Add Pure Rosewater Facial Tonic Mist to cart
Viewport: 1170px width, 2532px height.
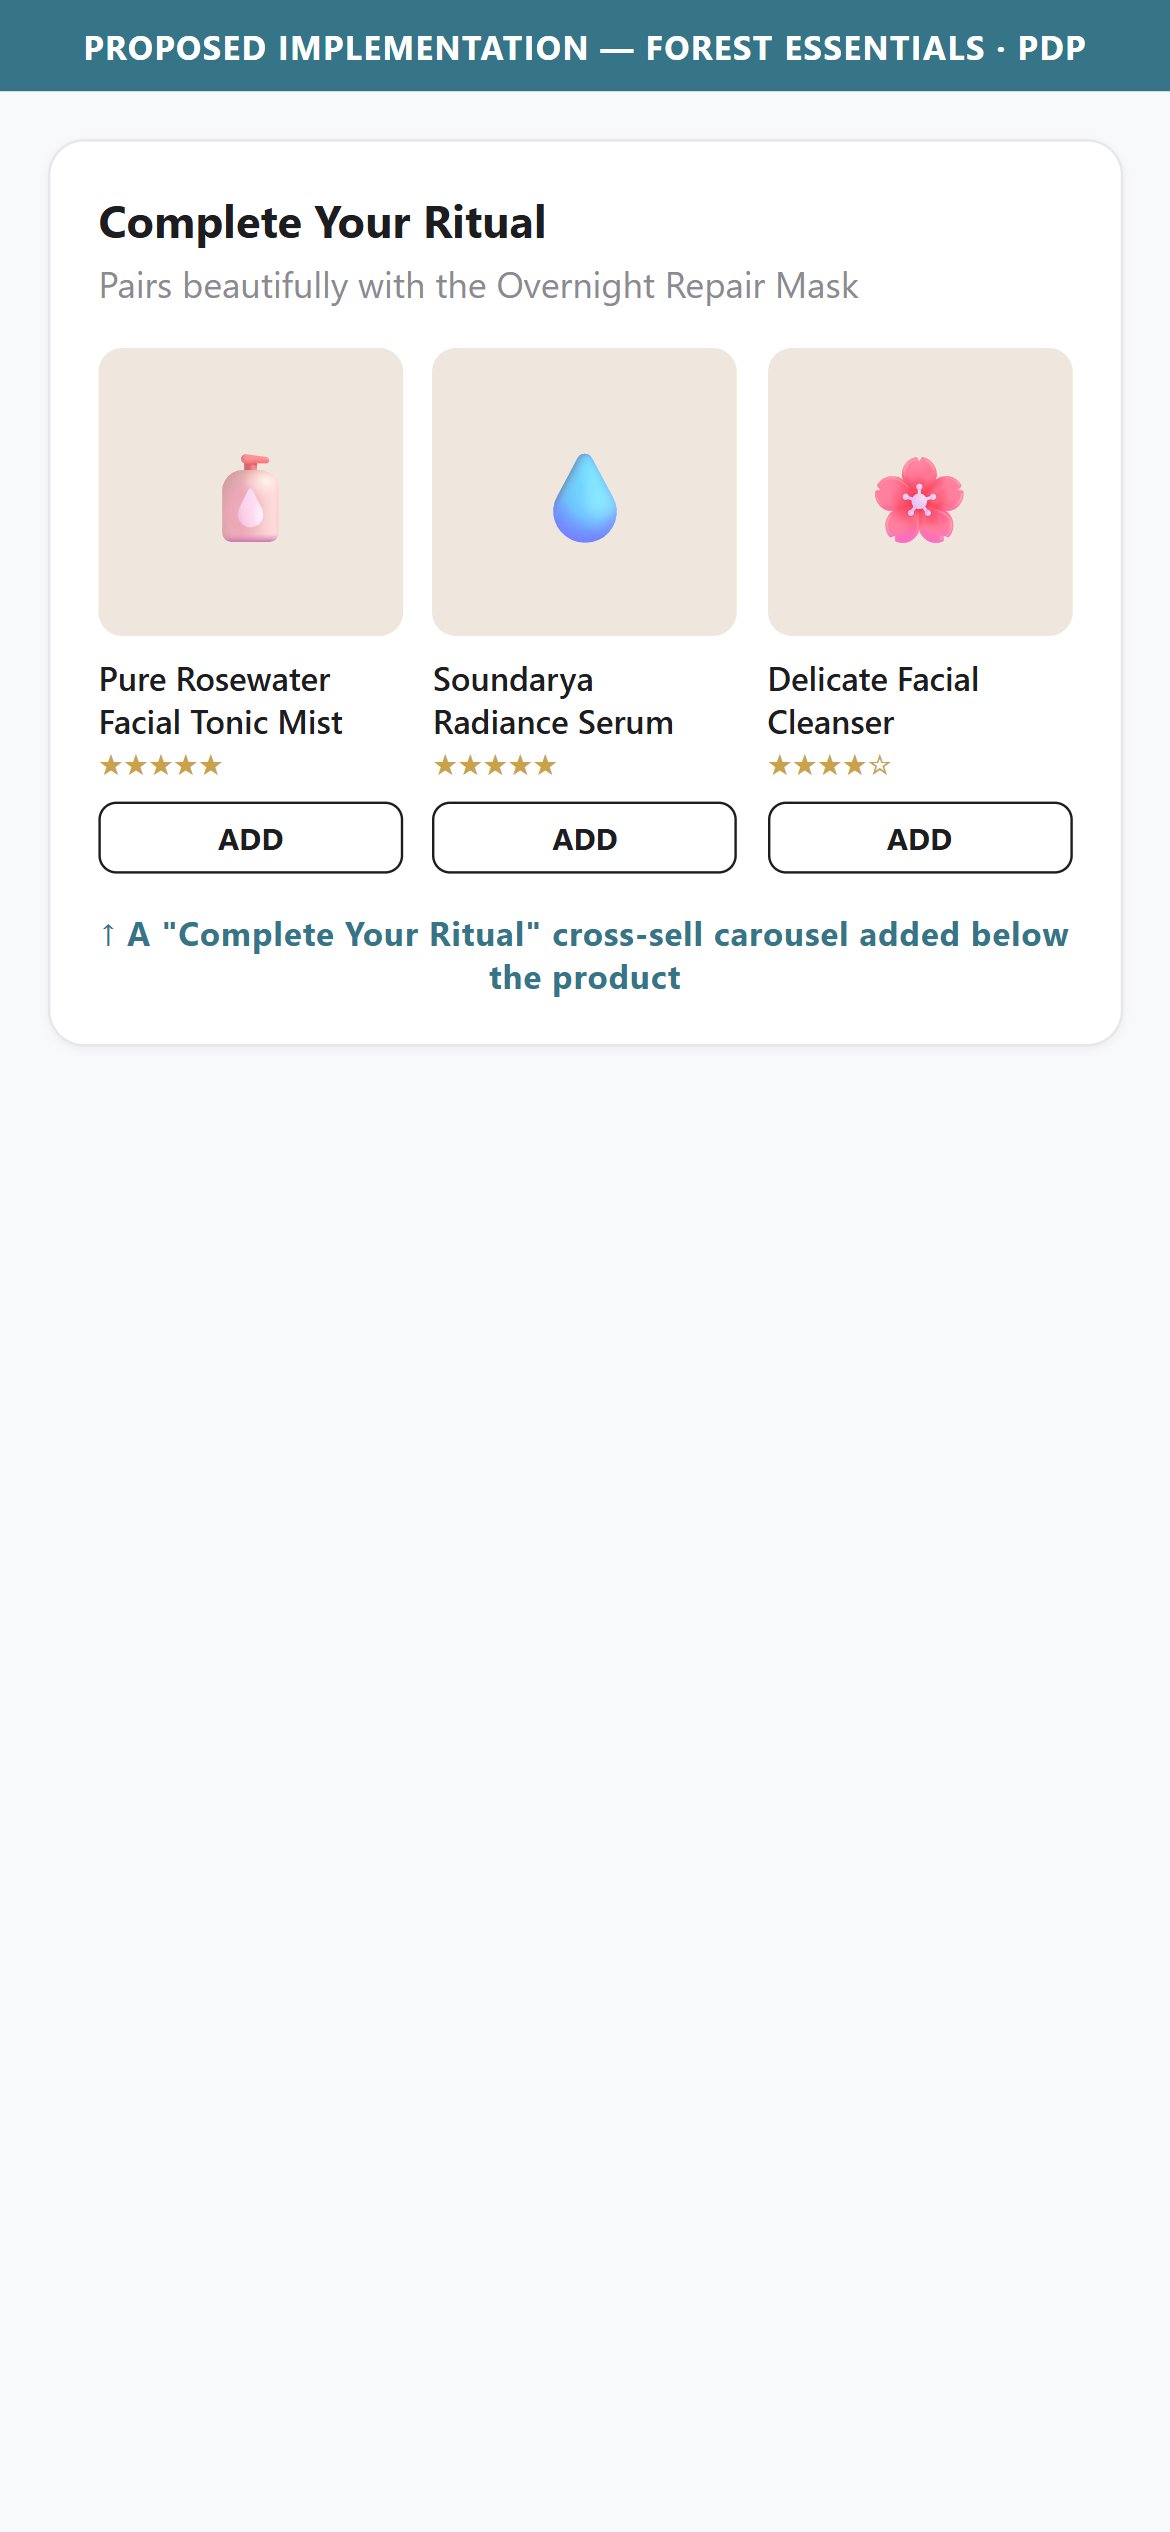point(251,838)
